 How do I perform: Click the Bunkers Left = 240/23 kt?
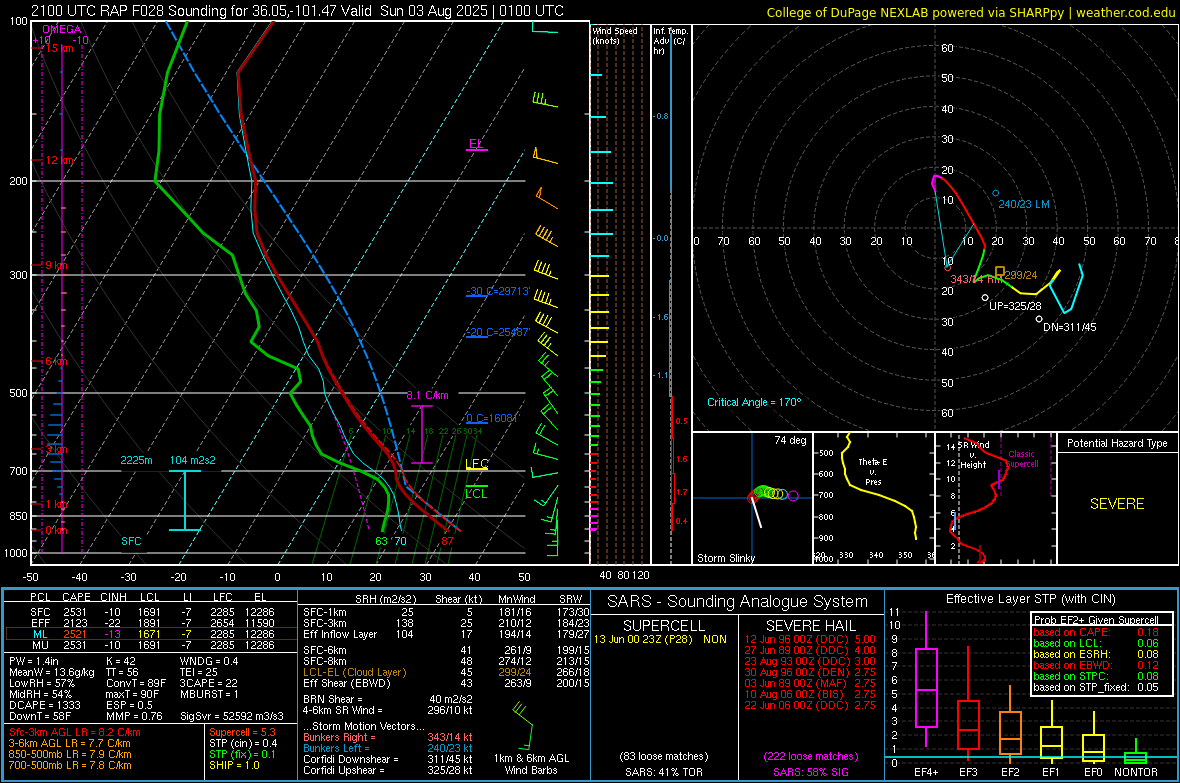388,748
